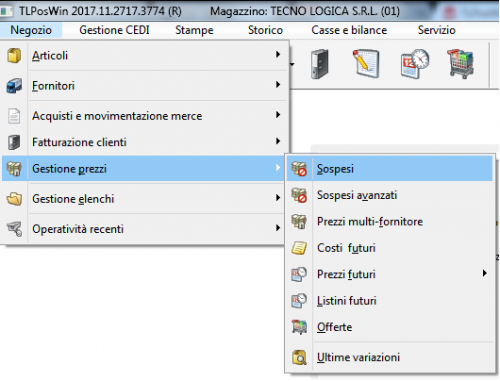Select Costi futuri
The width and height of the screenshot is (500, 381).
coord(390,248)
